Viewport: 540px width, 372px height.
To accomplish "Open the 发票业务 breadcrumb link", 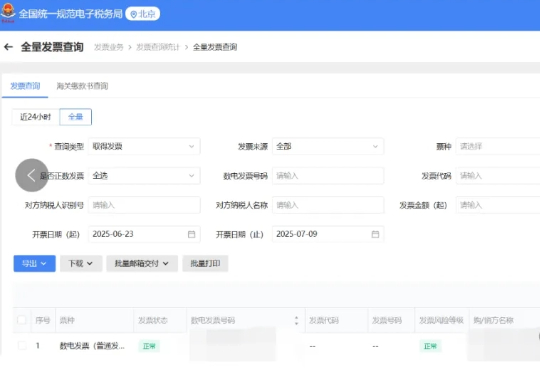I will 108,47.
